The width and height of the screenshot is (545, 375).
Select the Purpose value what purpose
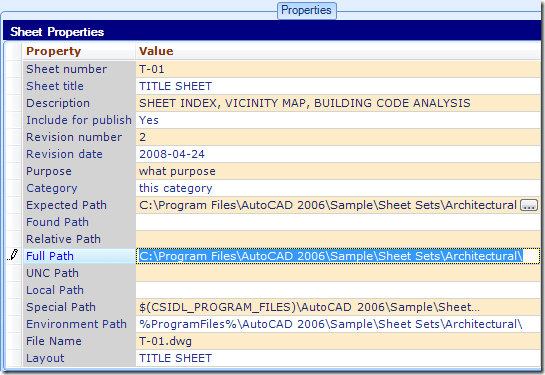[177, 171]
